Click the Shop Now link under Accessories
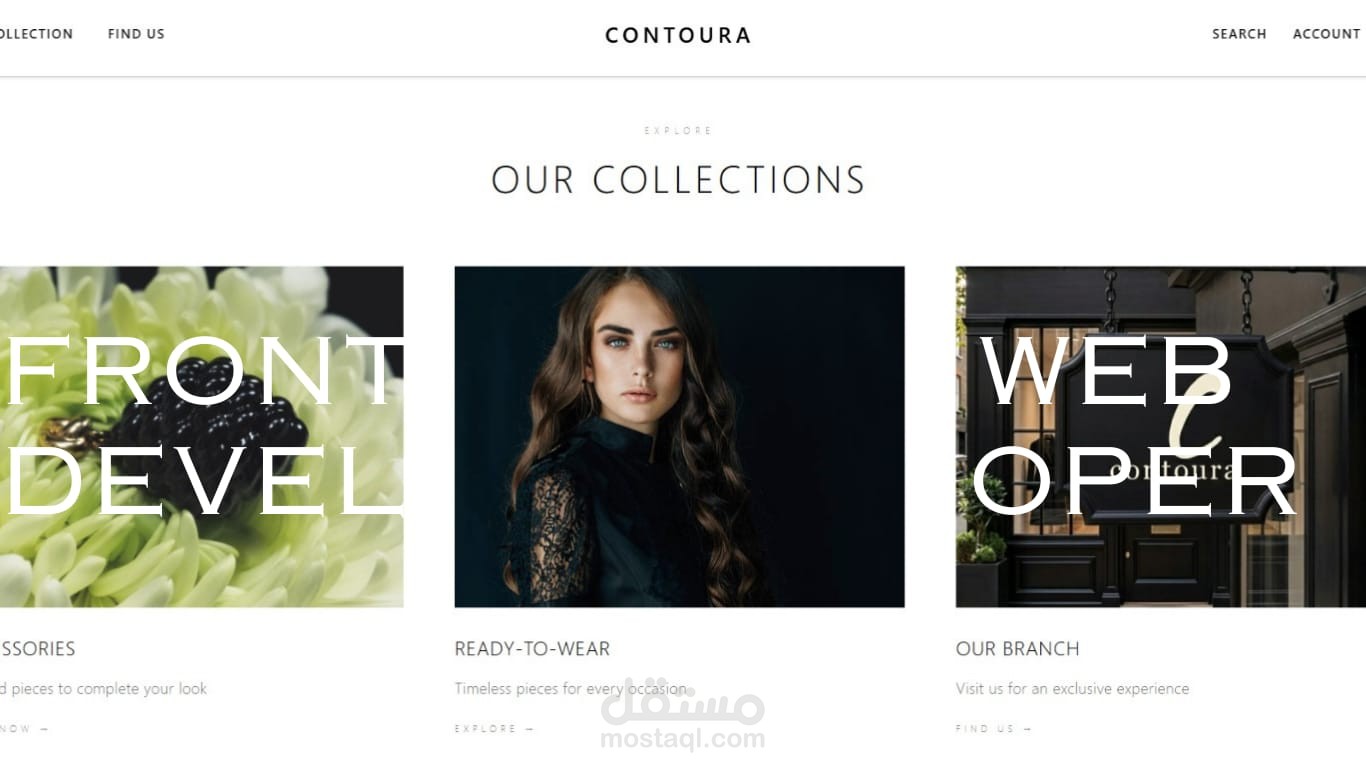Screen dimensions: 1366x768 (x=16, y=729)
